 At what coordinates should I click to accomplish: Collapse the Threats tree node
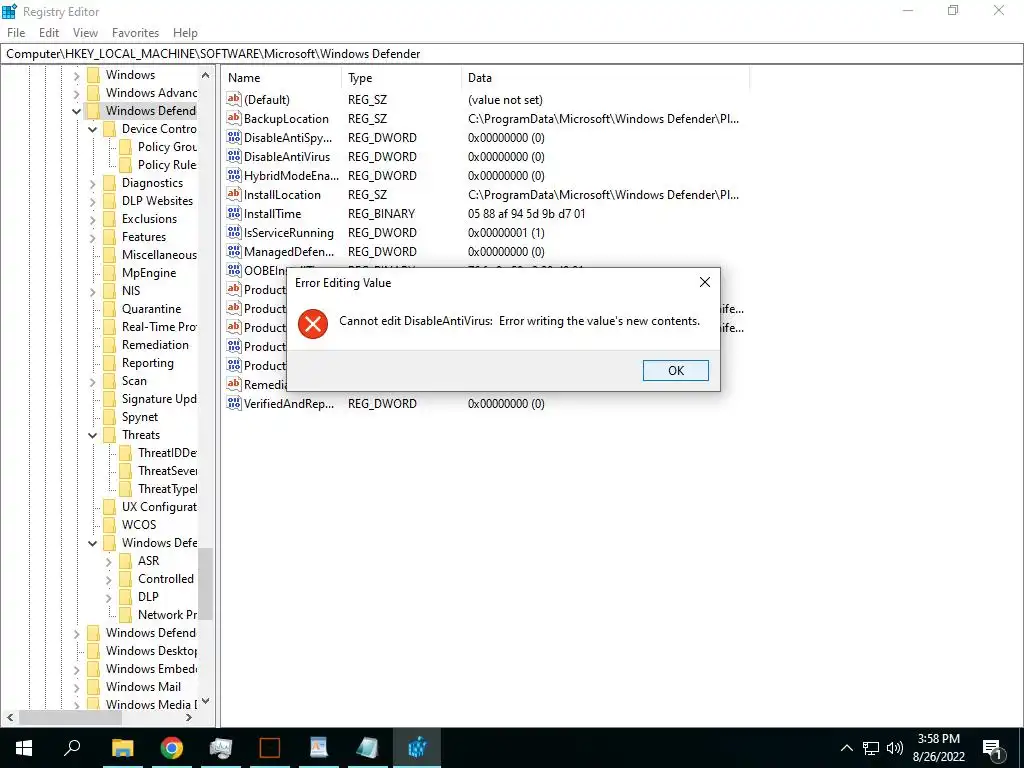(92, 435)
